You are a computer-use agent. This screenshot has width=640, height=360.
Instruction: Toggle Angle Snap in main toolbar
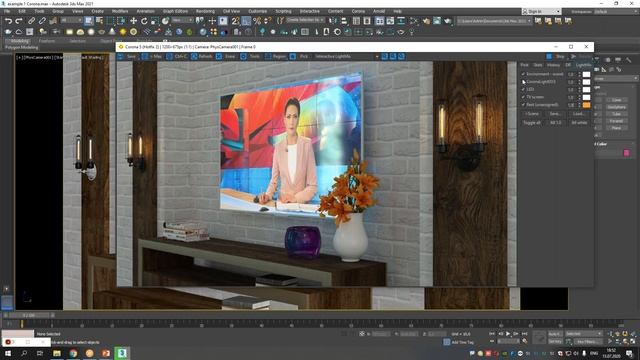coord(246,21)
